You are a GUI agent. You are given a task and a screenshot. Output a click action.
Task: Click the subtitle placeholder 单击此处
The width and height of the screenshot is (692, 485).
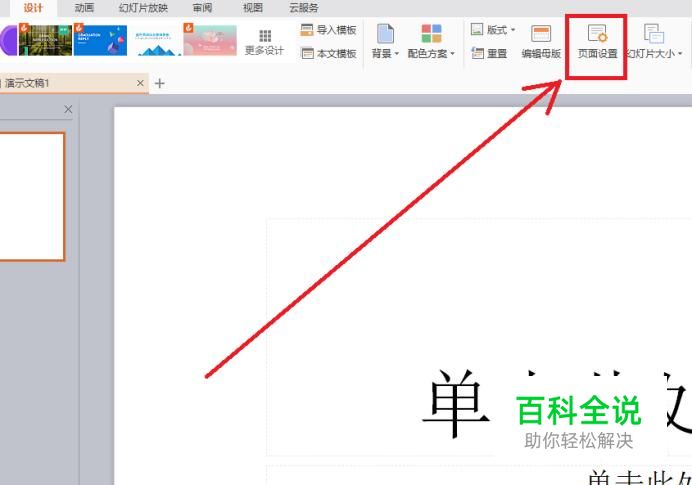tap(639, 478)
